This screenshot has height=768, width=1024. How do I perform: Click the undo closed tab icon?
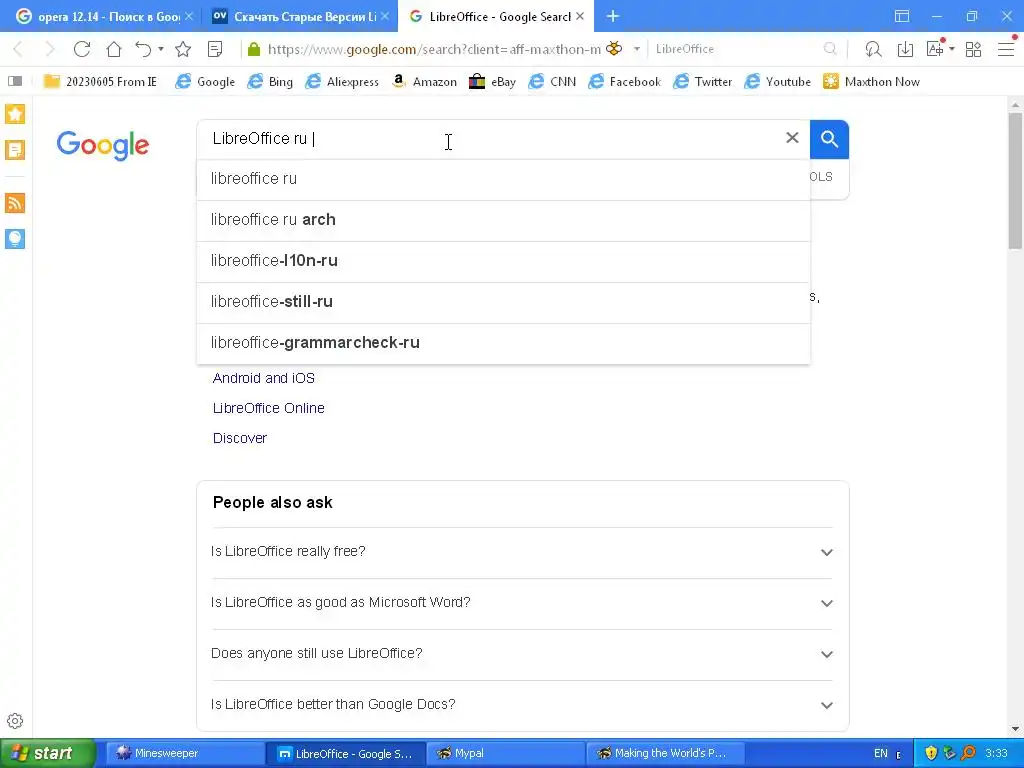[143, 49]
